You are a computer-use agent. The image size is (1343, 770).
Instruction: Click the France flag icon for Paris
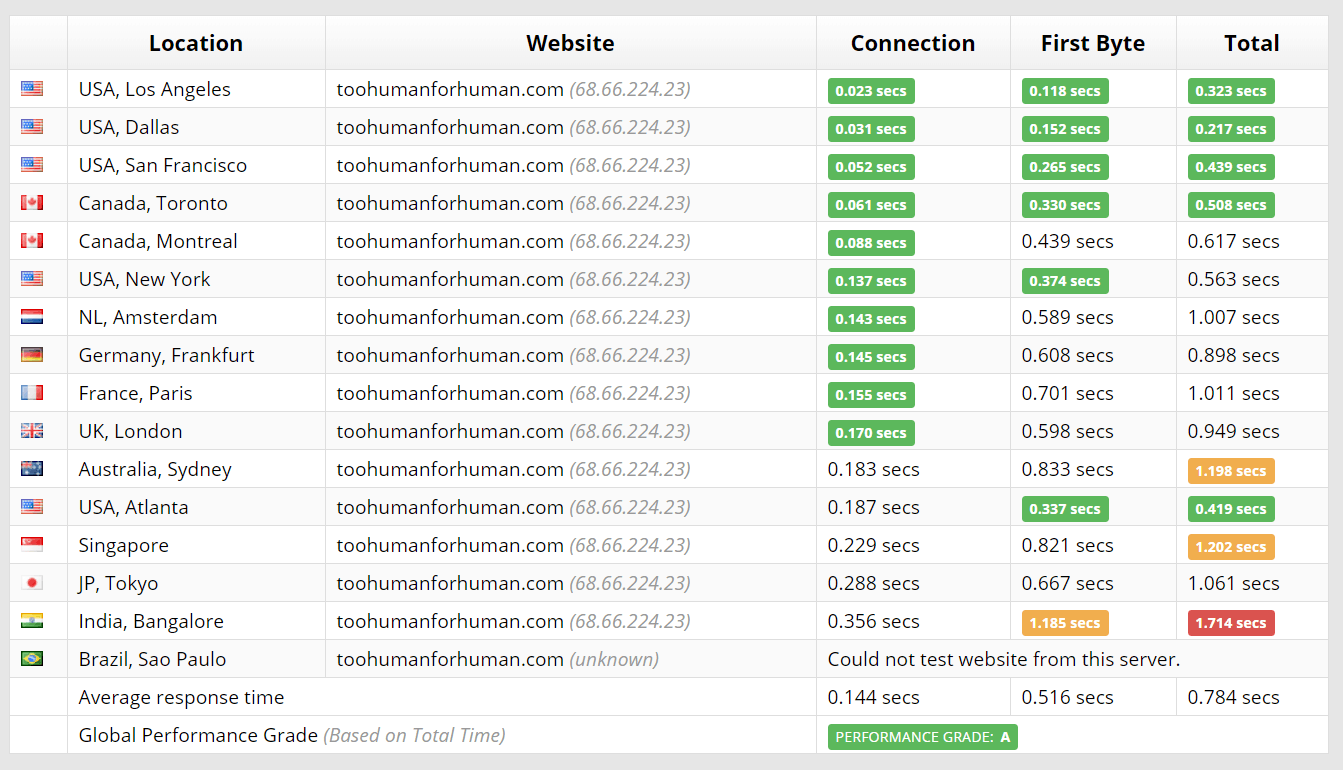(32, 393)
